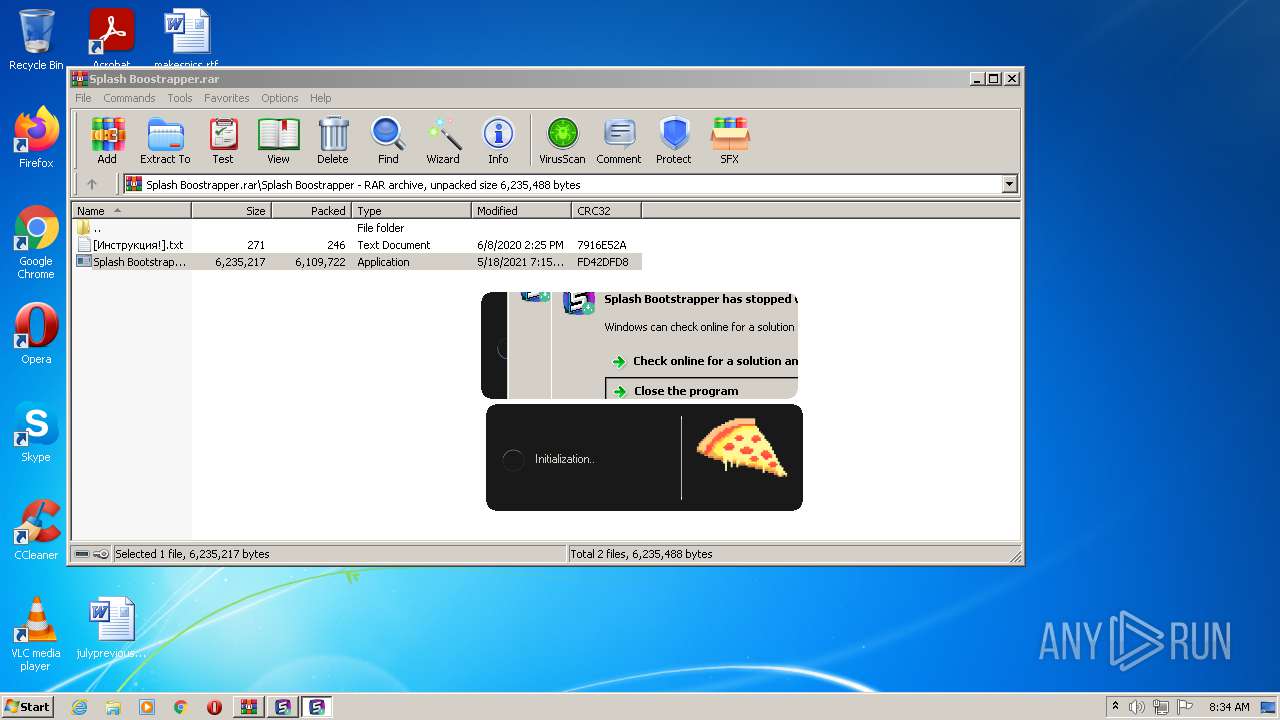
Task: Click the SFX toolbar icon
Action: click(730, 140)
